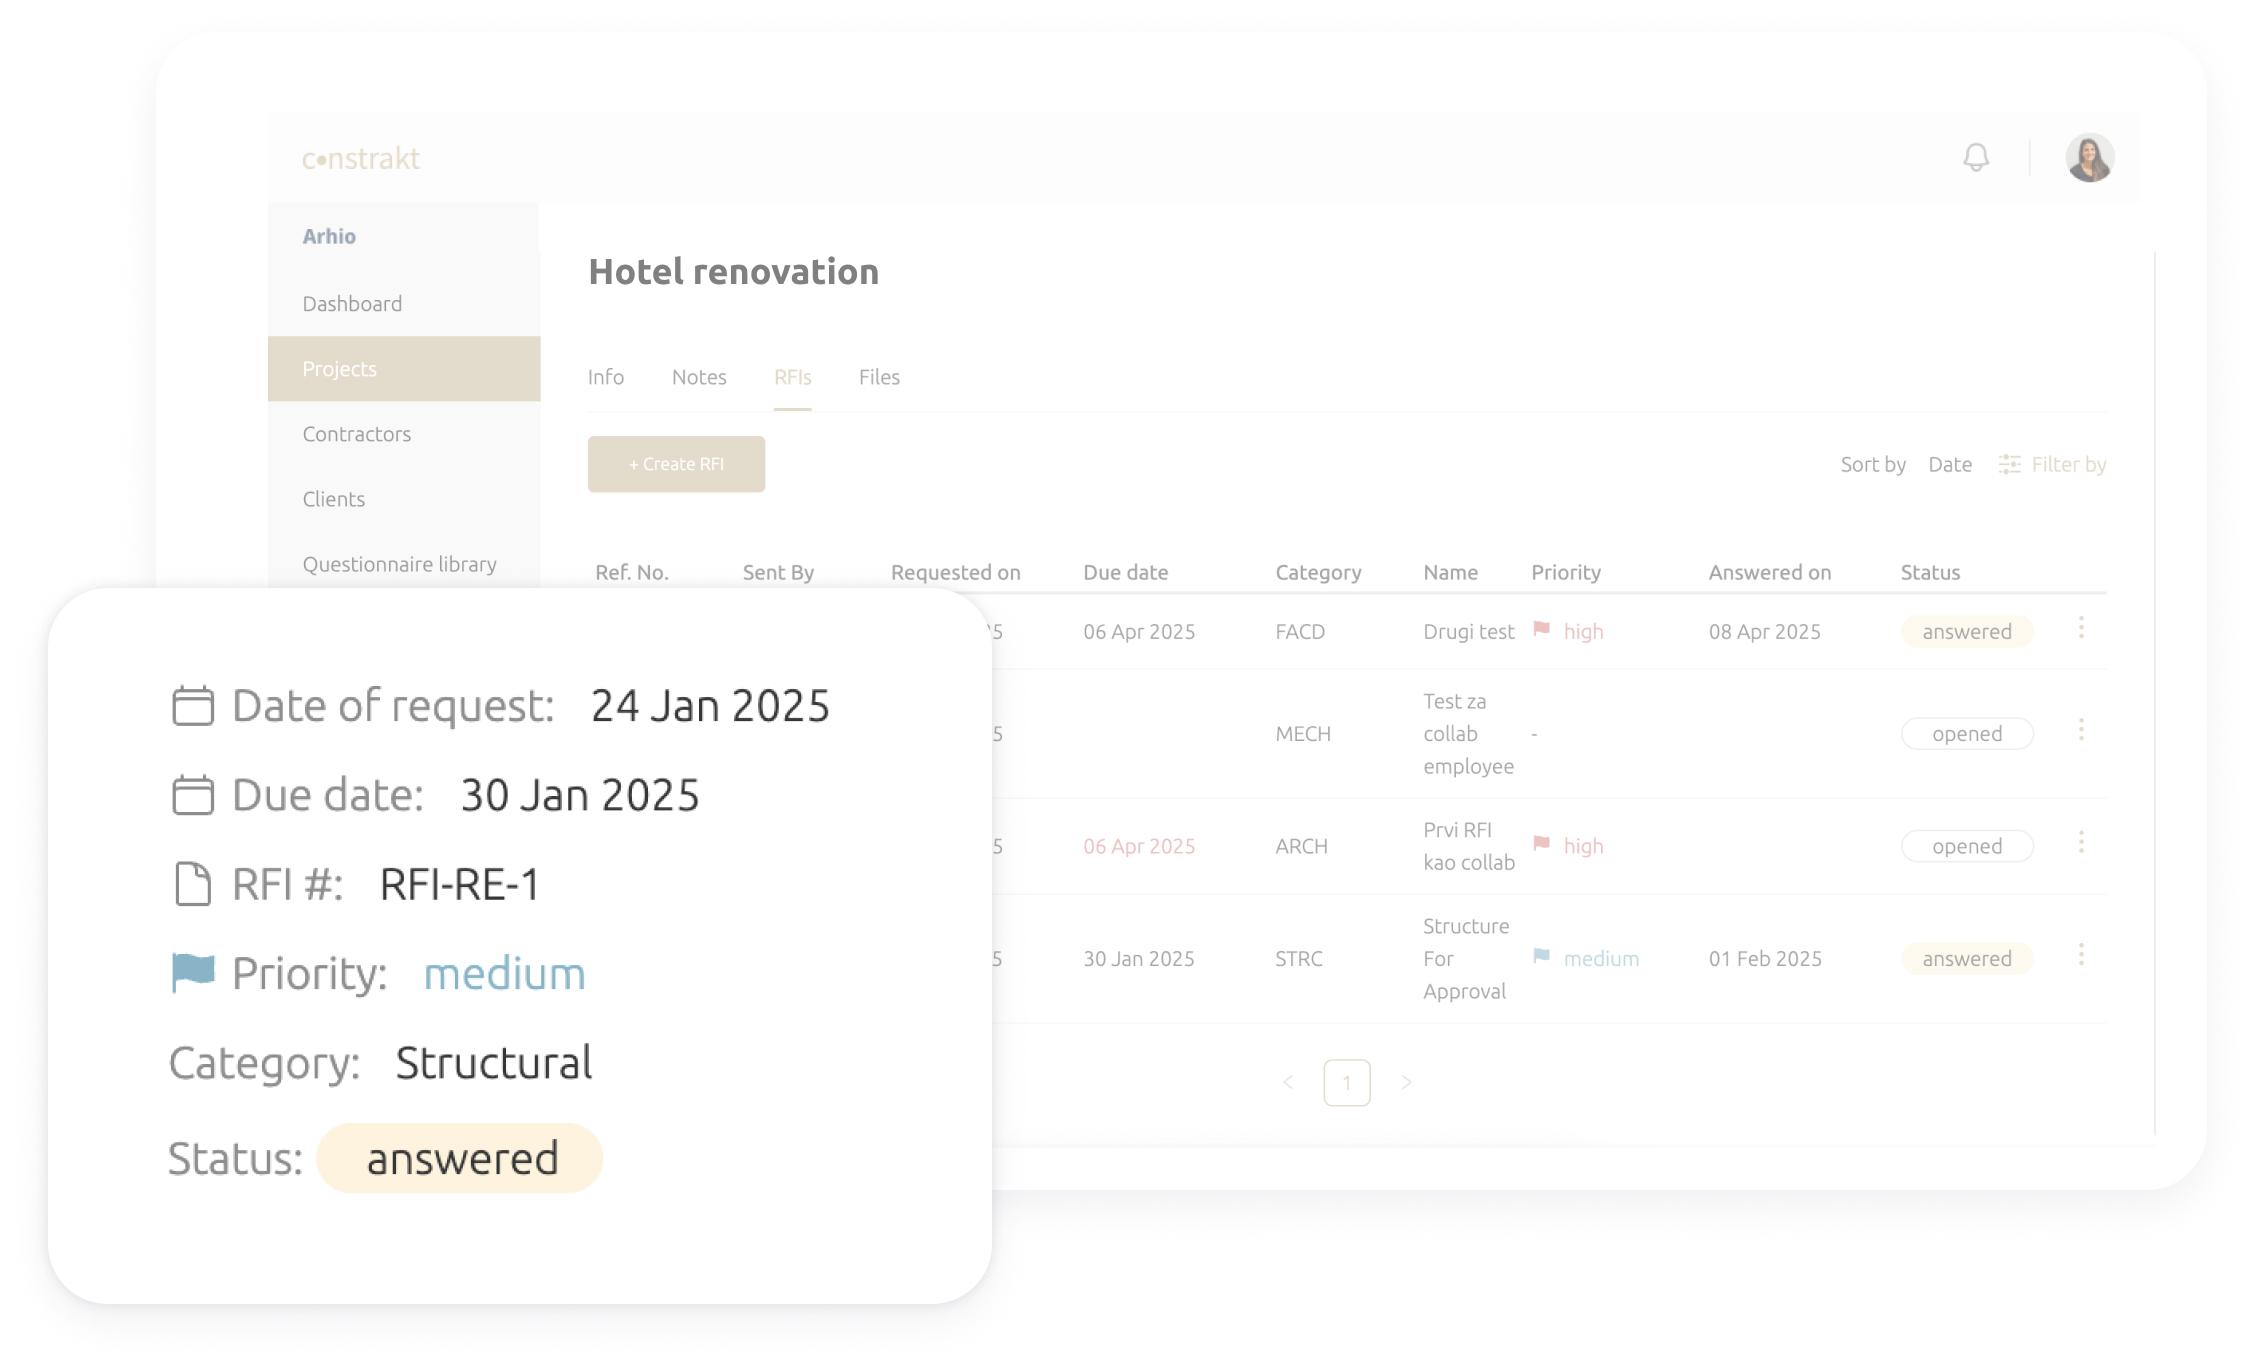The image size is (2255, 1368).
Task: Click calendar icon beside Date of request
Action: click(193, 706)
